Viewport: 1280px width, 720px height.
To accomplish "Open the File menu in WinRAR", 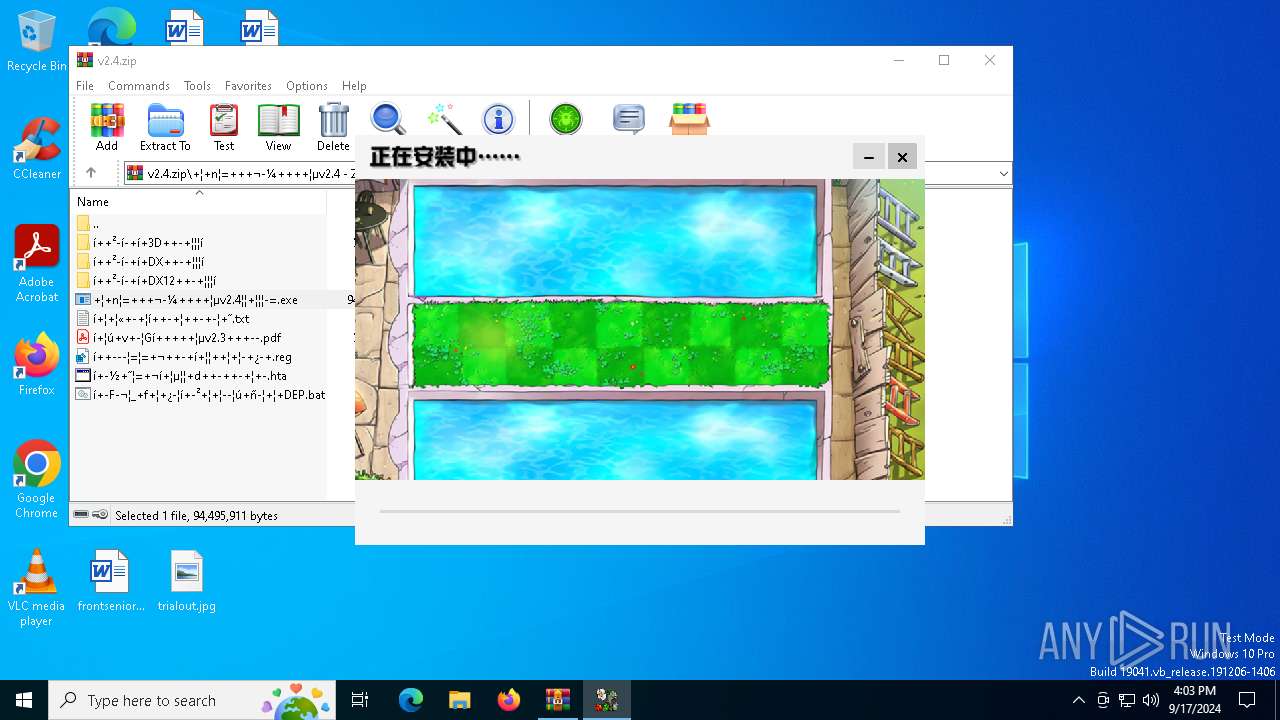I will coord(85,86).
